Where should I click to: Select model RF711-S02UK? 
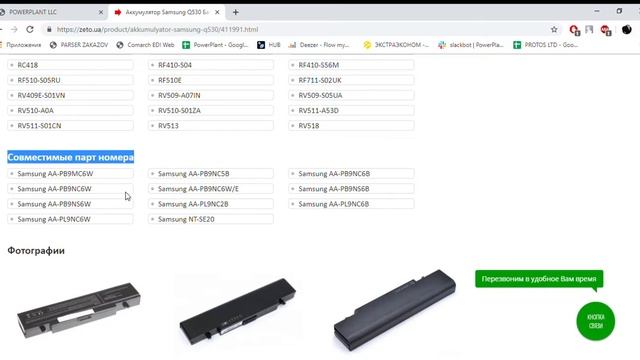[351, 80]
